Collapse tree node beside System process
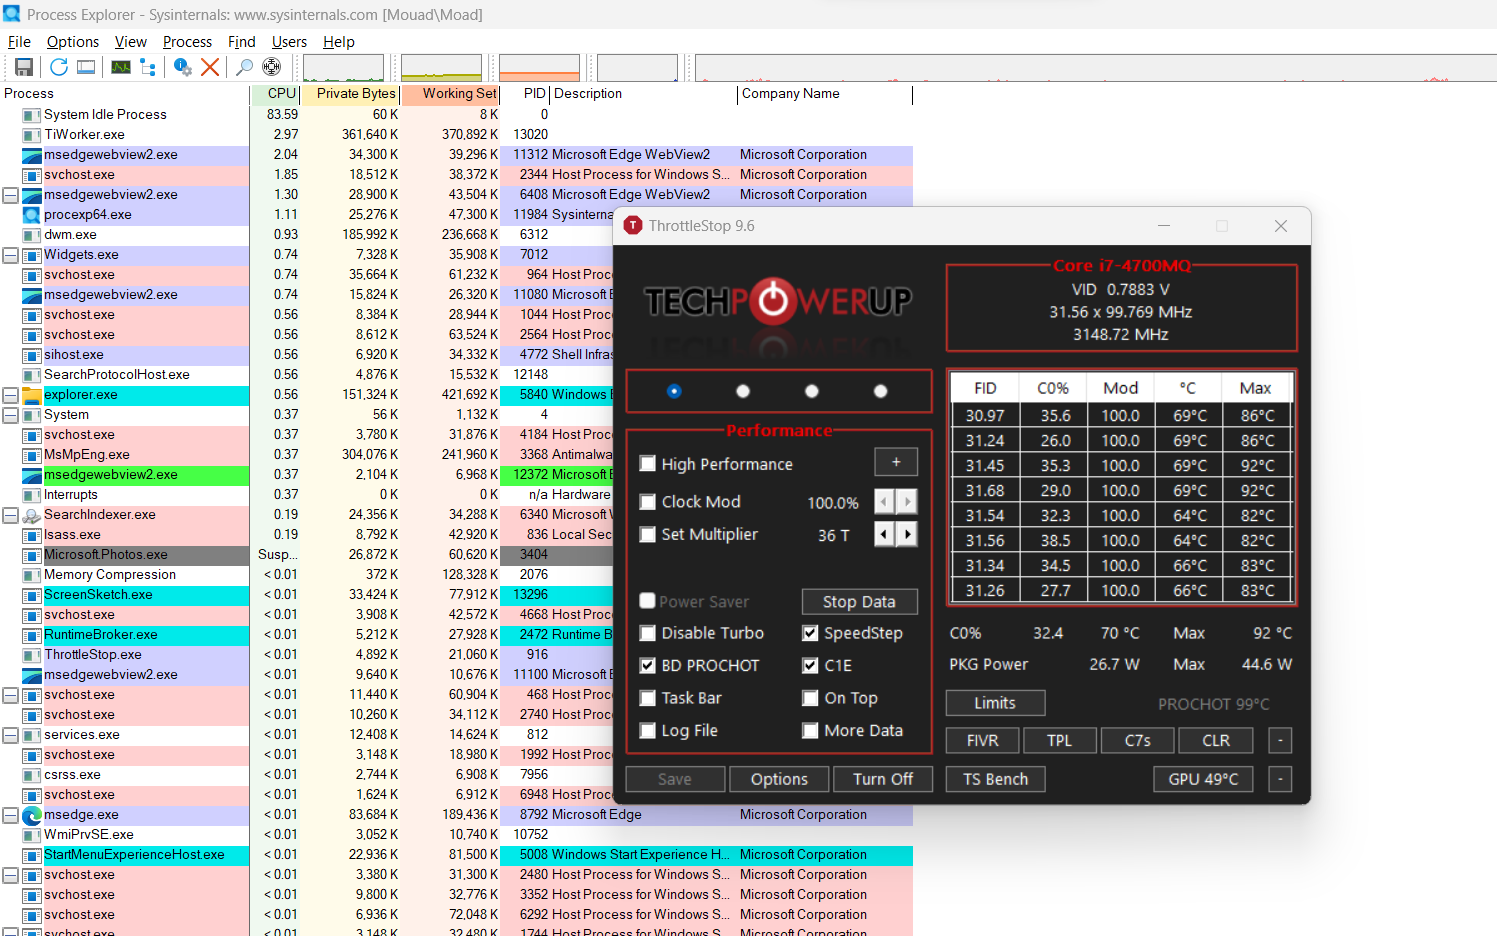This screenshot has height=936, width=1497. click(10, 415)
